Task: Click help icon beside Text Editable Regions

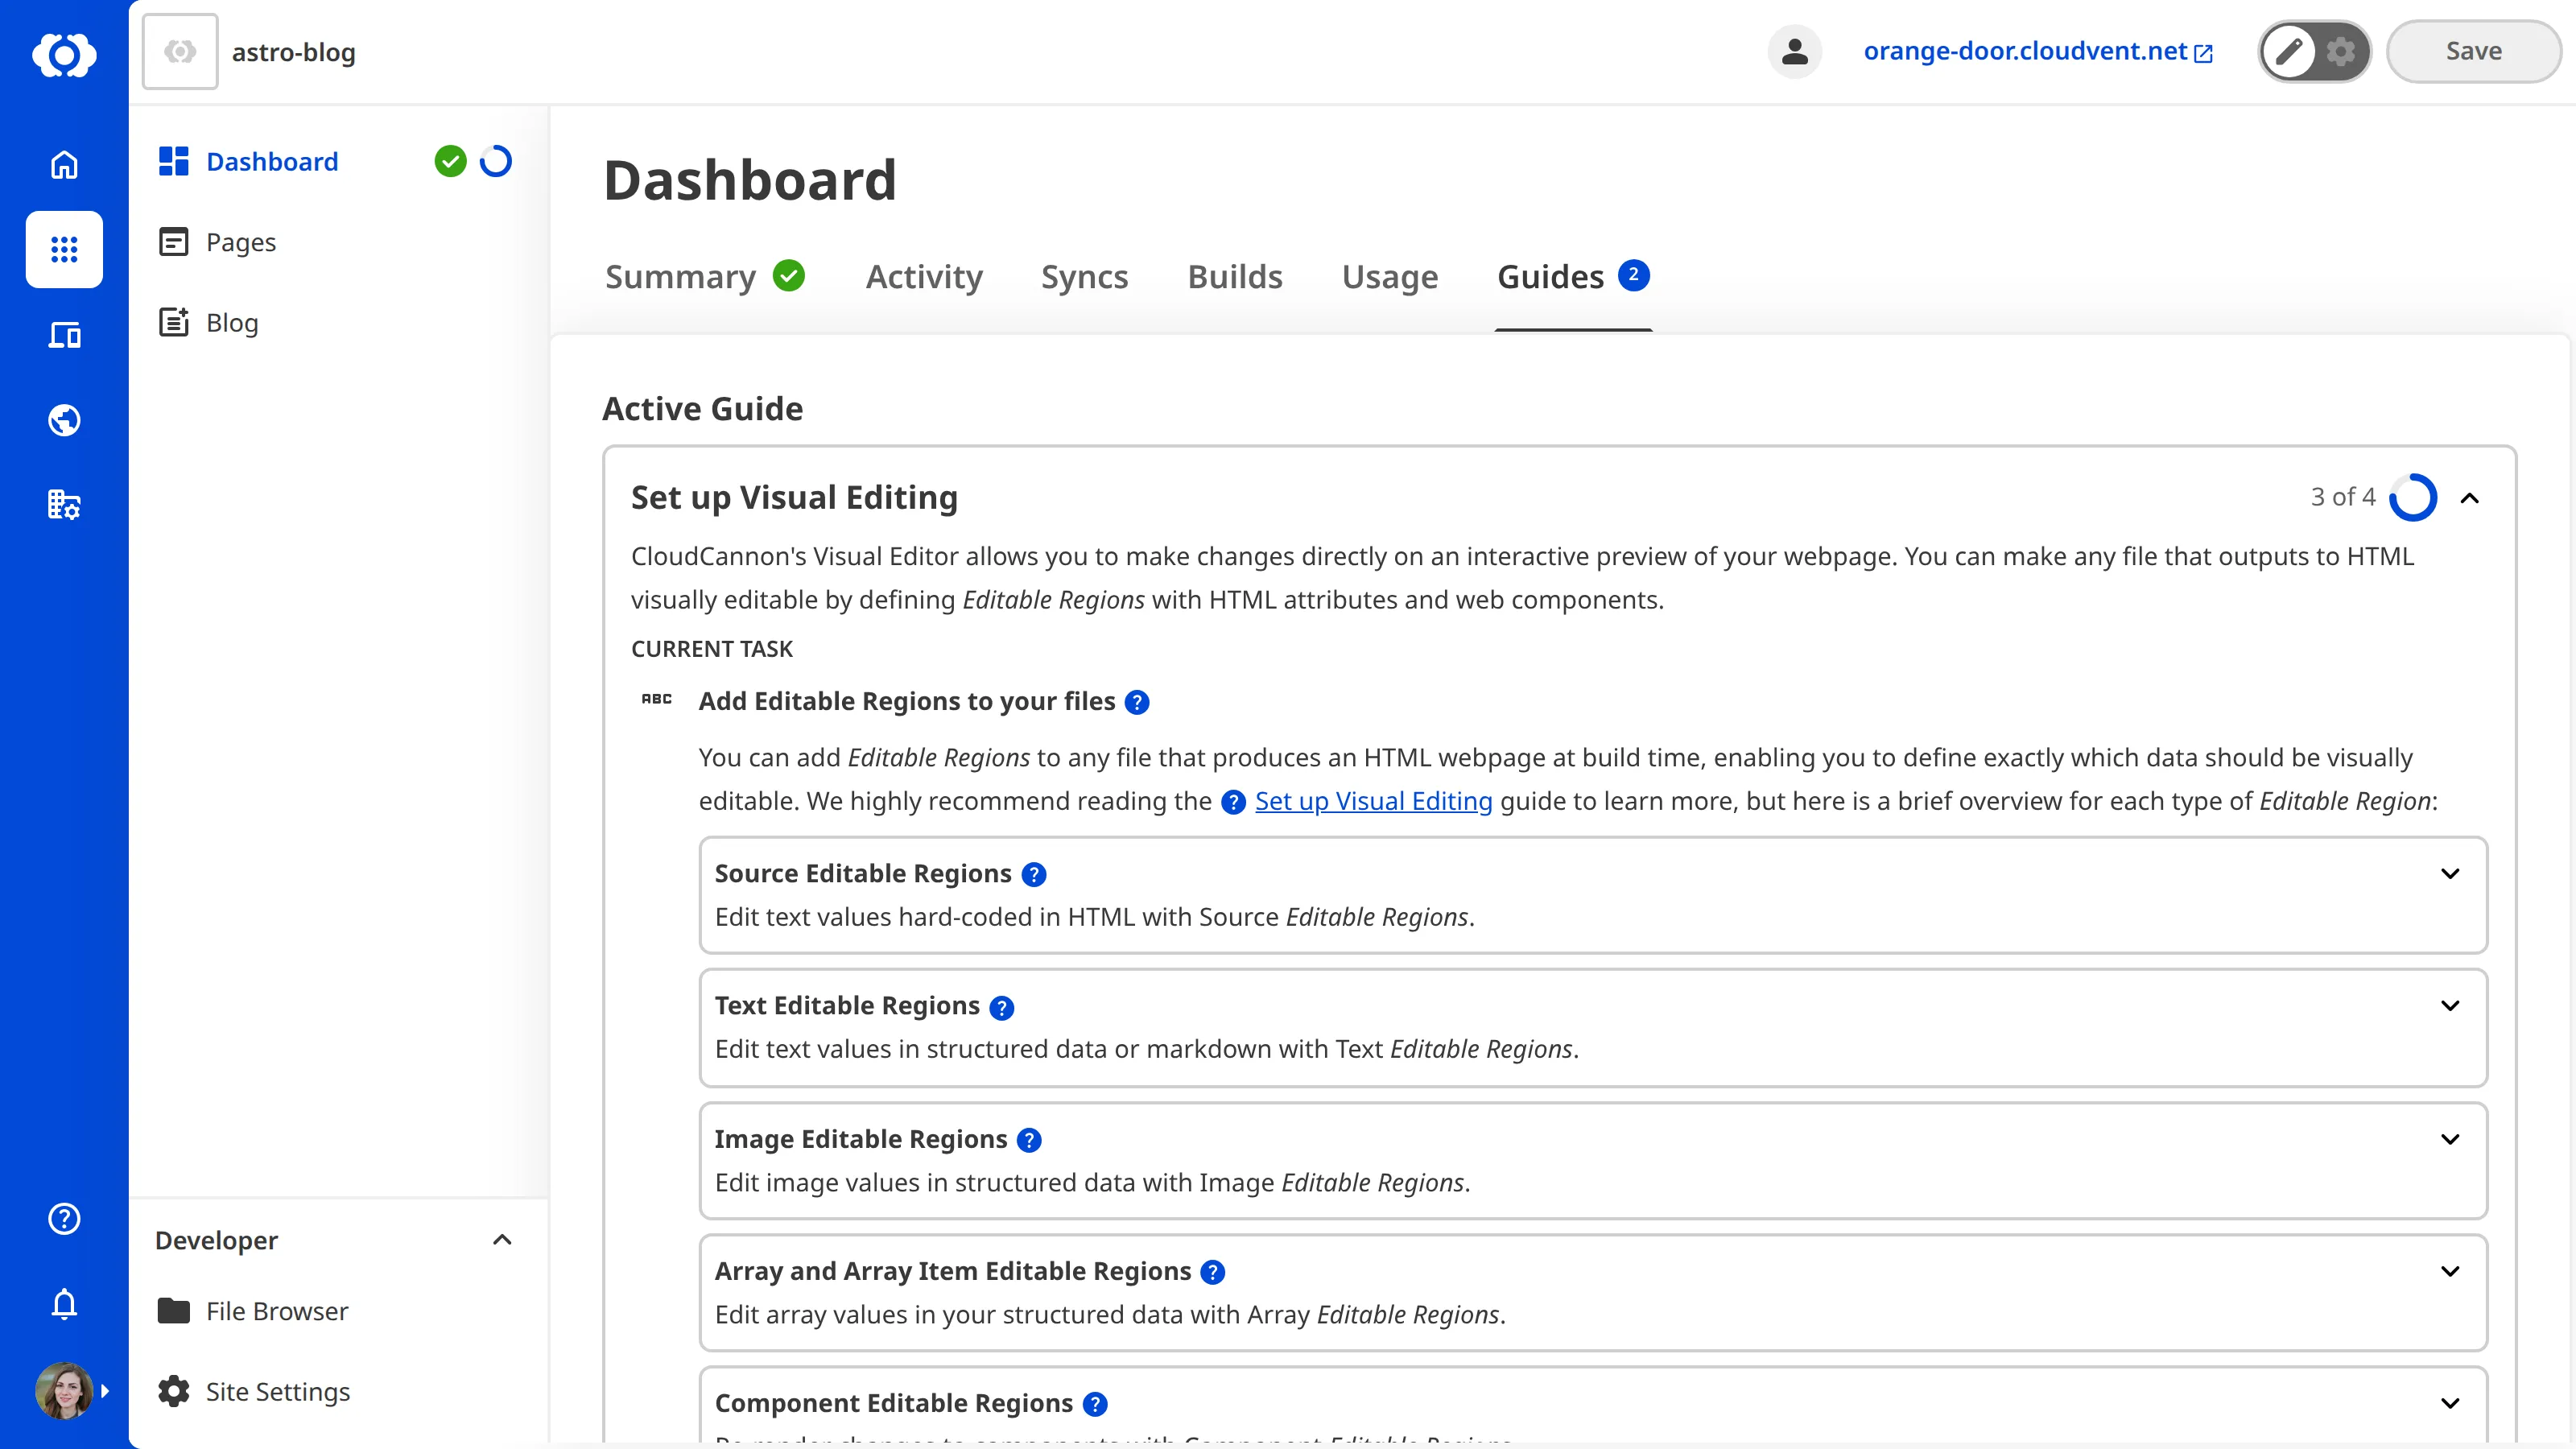Action: coord(1002,1007)
